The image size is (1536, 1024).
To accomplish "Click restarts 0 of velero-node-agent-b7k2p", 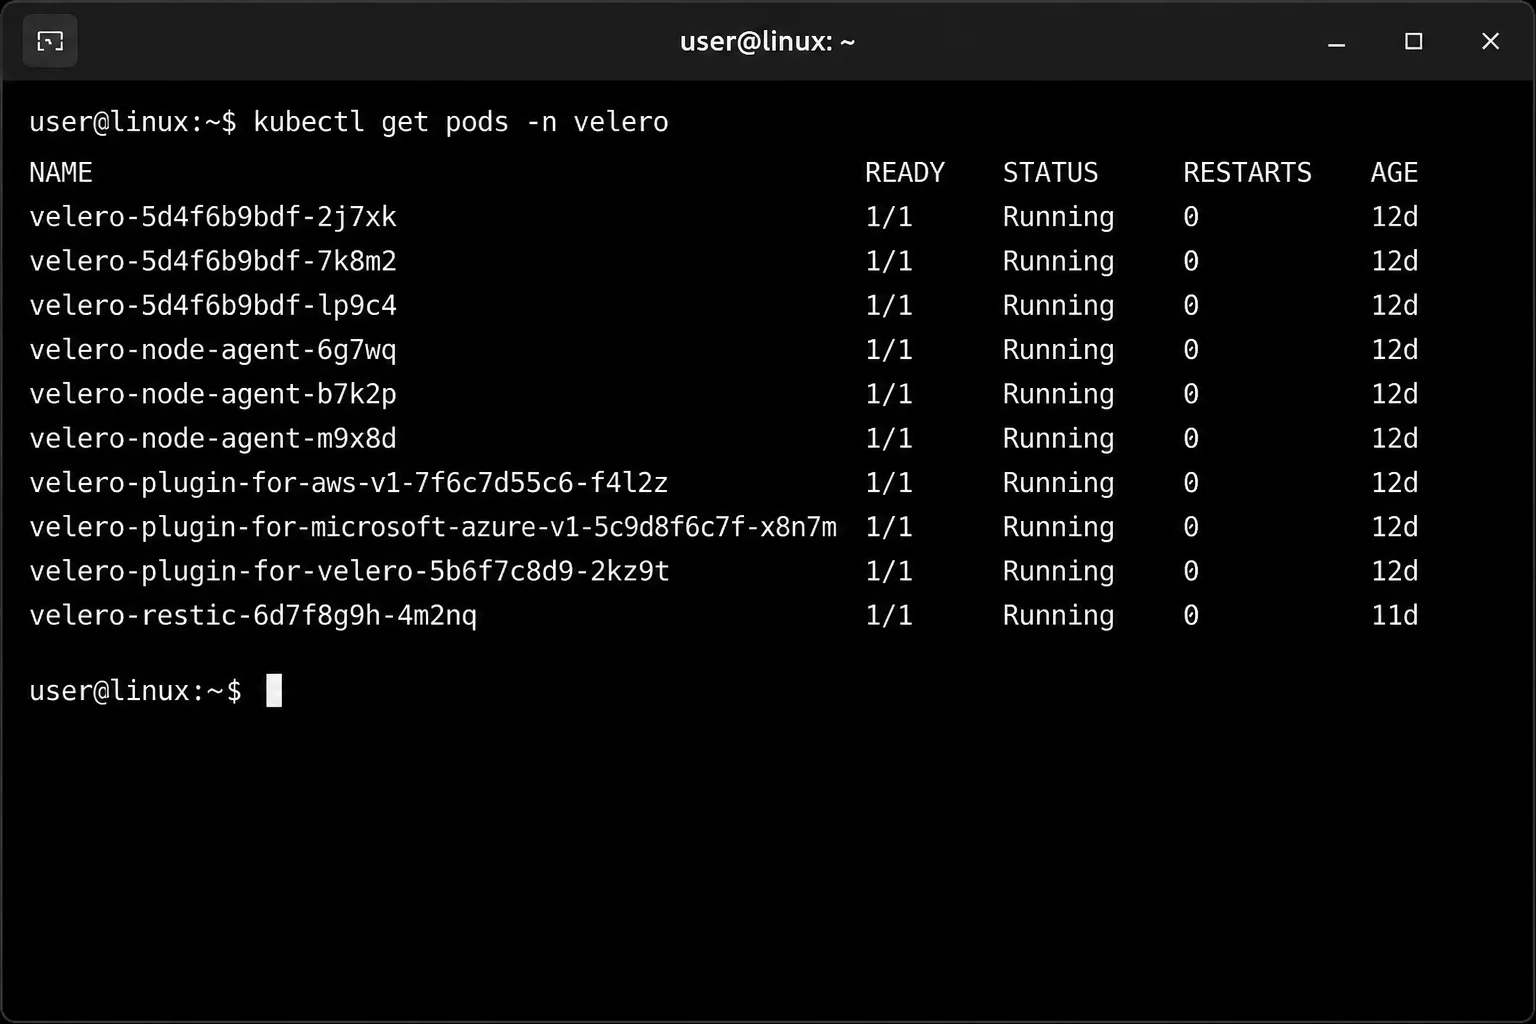I will (1191, 394).
